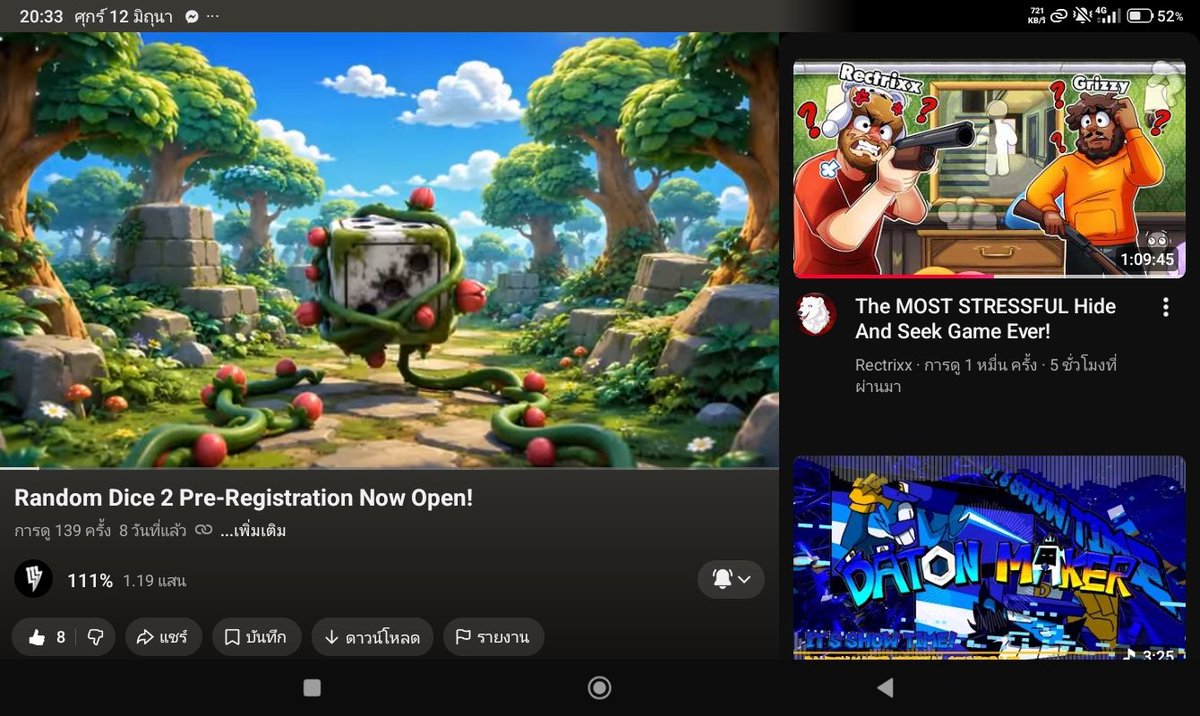Select The MOST STRESSFUL Hide And Seek title
Screen dimensions: 1200x716
click(985, 318)
